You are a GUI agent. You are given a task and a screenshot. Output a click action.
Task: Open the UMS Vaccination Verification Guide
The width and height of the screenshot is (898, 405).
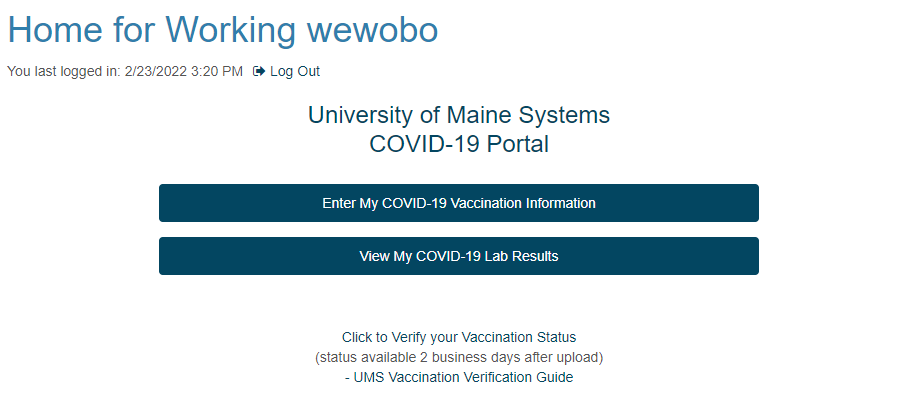tap(463, 378)
